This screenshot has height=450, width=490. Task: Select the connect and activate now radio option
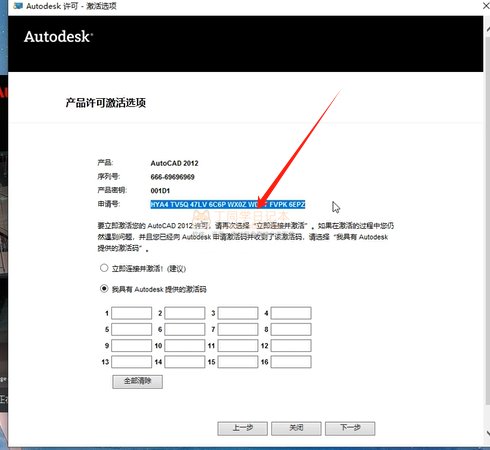[x=104, y=268]
